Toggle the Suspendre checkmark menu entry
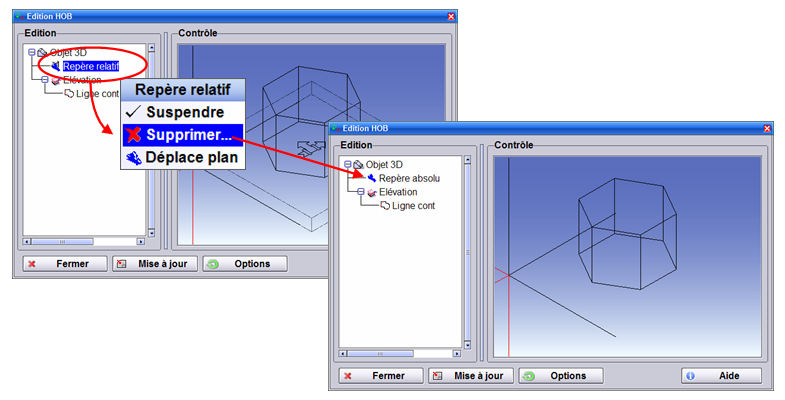The height and width of the screenshot is (400, 785). (181, 112)
